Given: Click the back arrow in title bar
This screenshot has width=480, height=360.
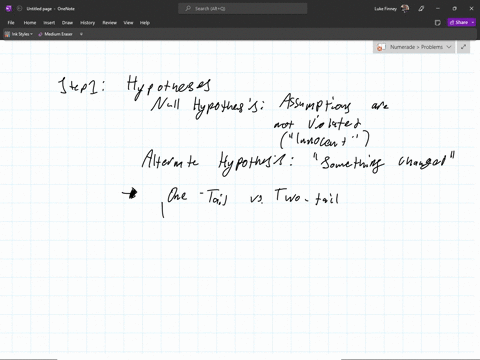Looking at the screenshot, I should pos(19,9).
